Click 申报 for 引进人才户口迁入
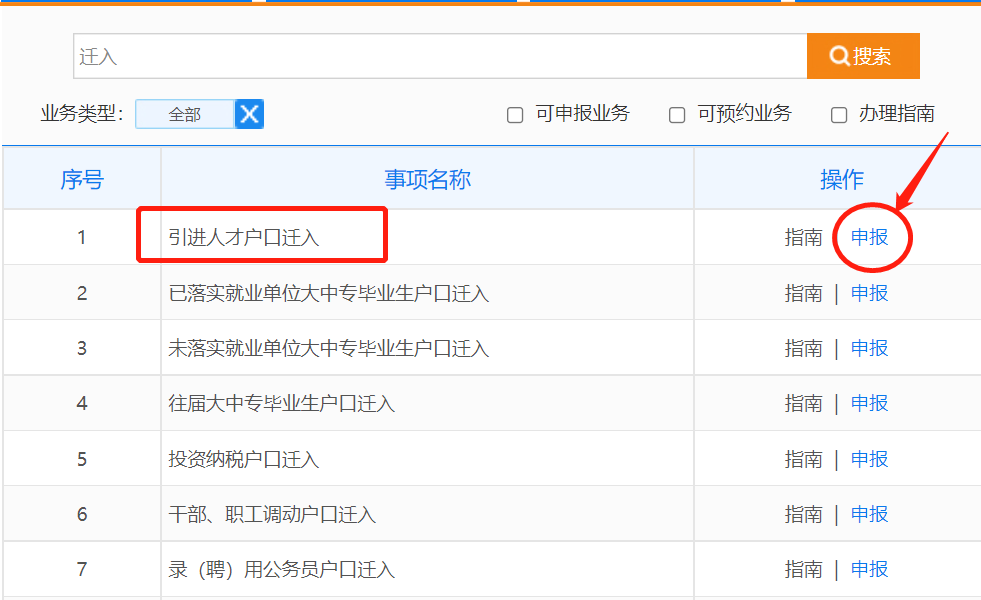The height and width of the screenshot is (600, 981). 869,238
